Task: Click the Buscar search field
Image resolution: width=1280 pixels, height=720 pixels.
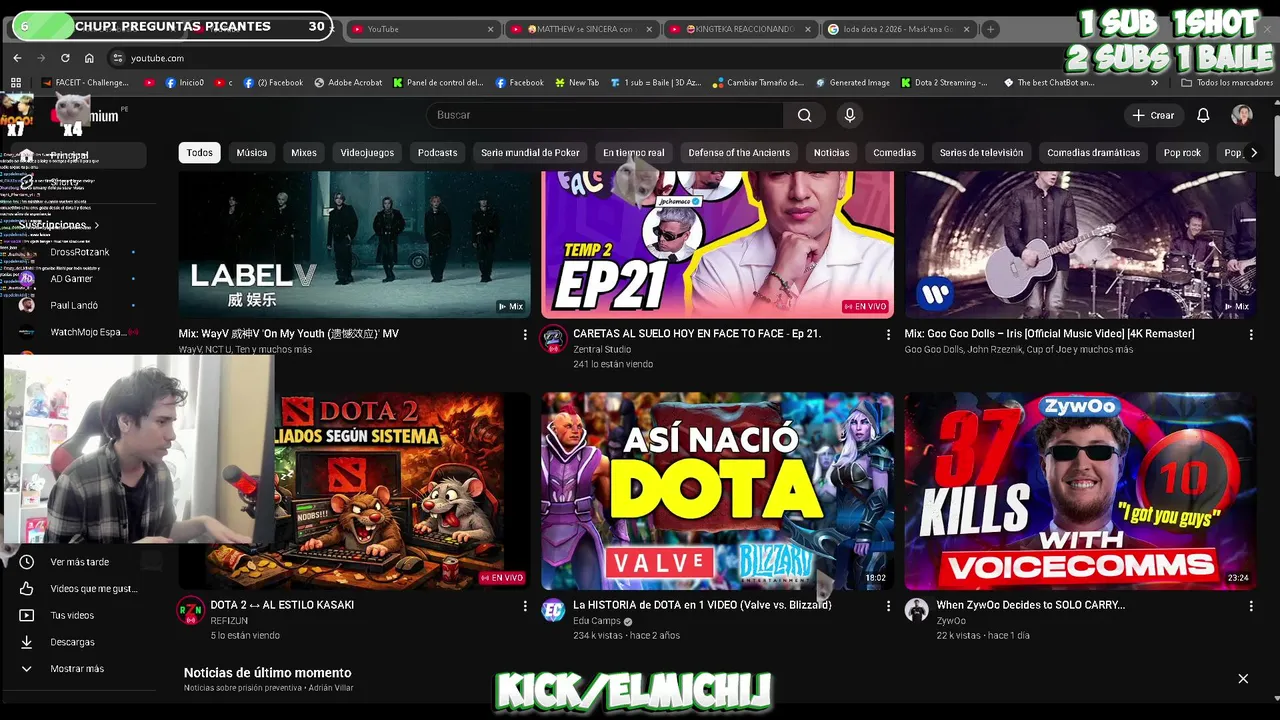Action: [x=605, y=115]
